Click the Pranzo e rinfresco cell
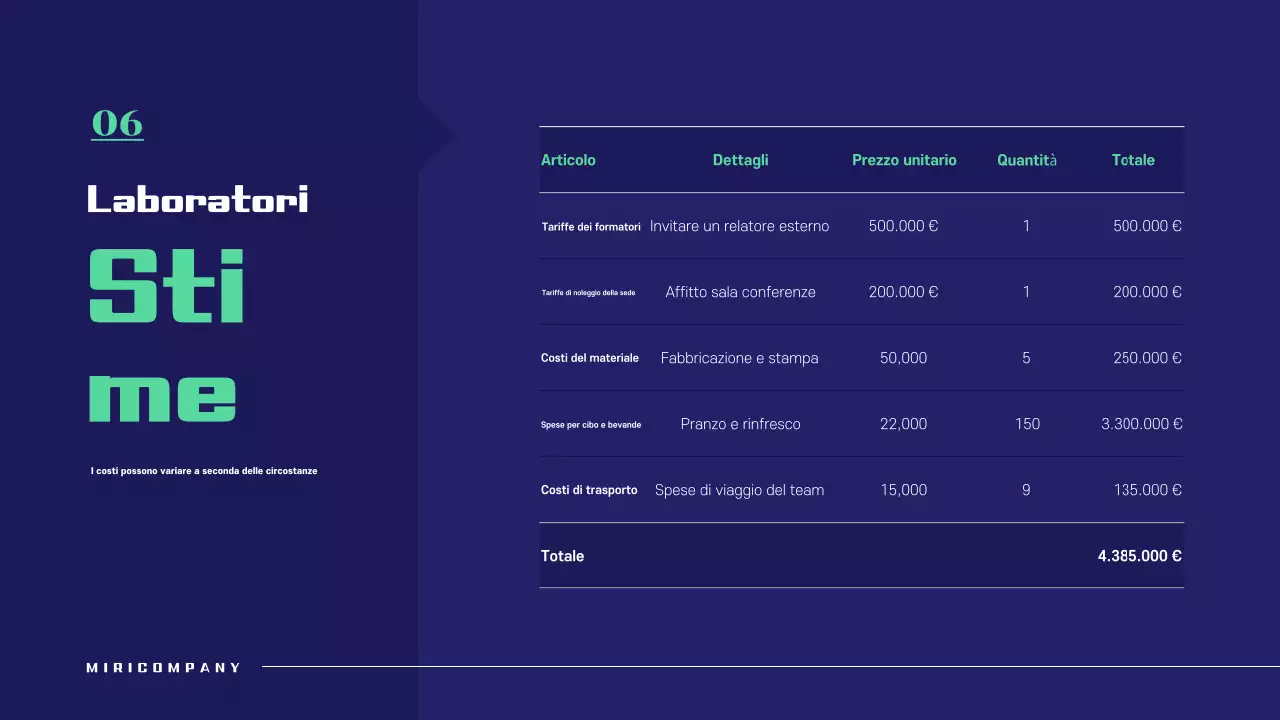 coord(740,424)
